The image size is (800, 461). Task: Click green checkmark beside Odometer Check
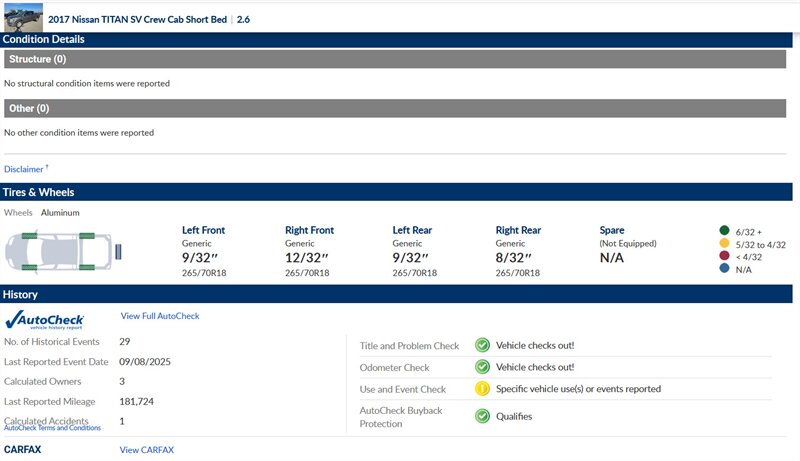tap(482, 367)
